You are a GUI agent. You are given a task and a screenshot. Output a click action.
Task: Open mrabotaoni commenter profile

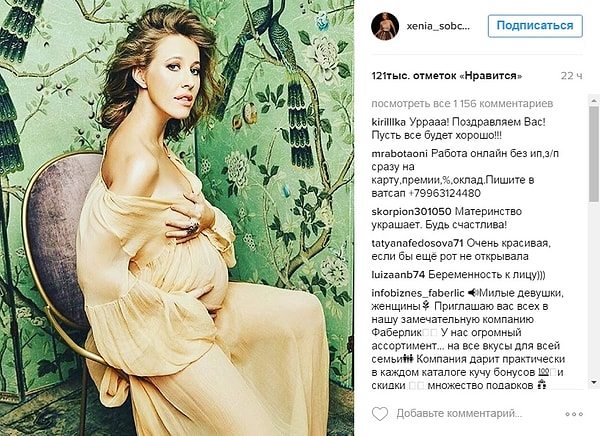399,154
